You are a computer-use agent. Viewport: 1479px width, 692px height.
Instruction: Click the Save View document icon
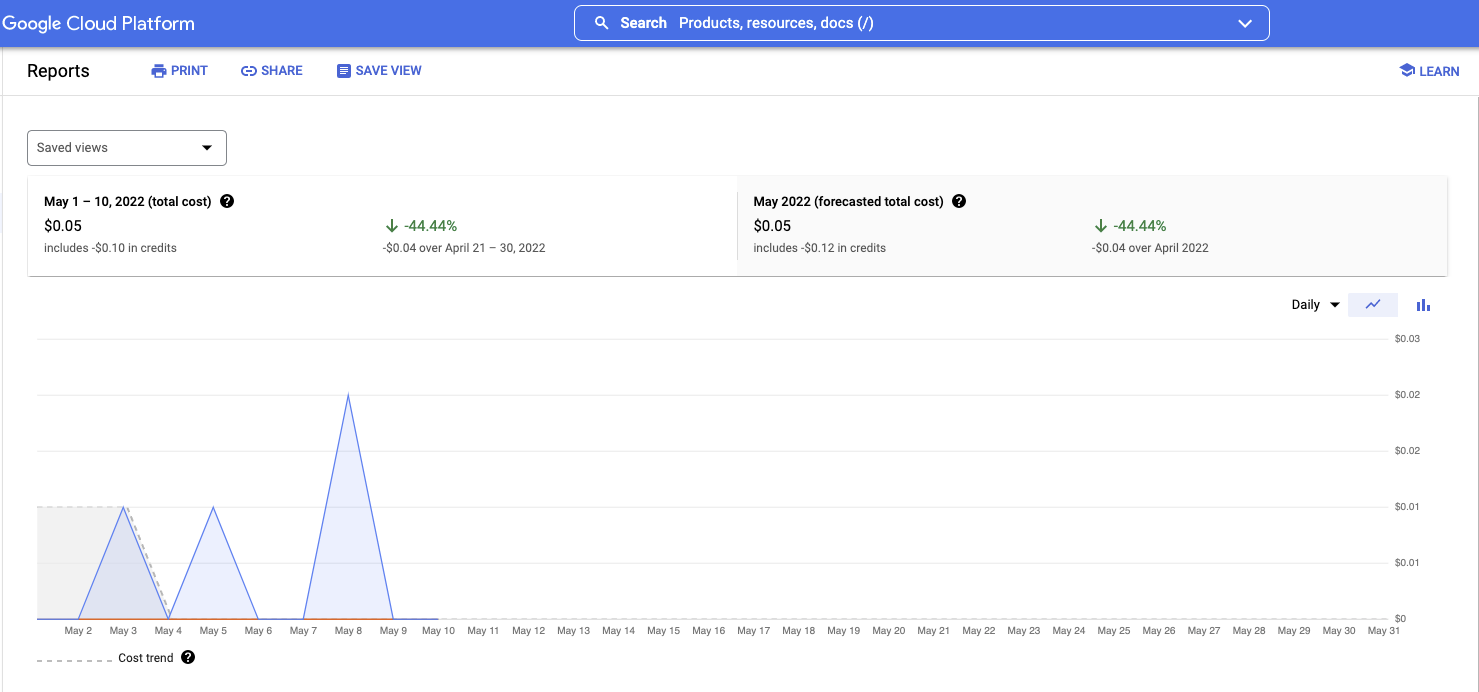point(343,70)
